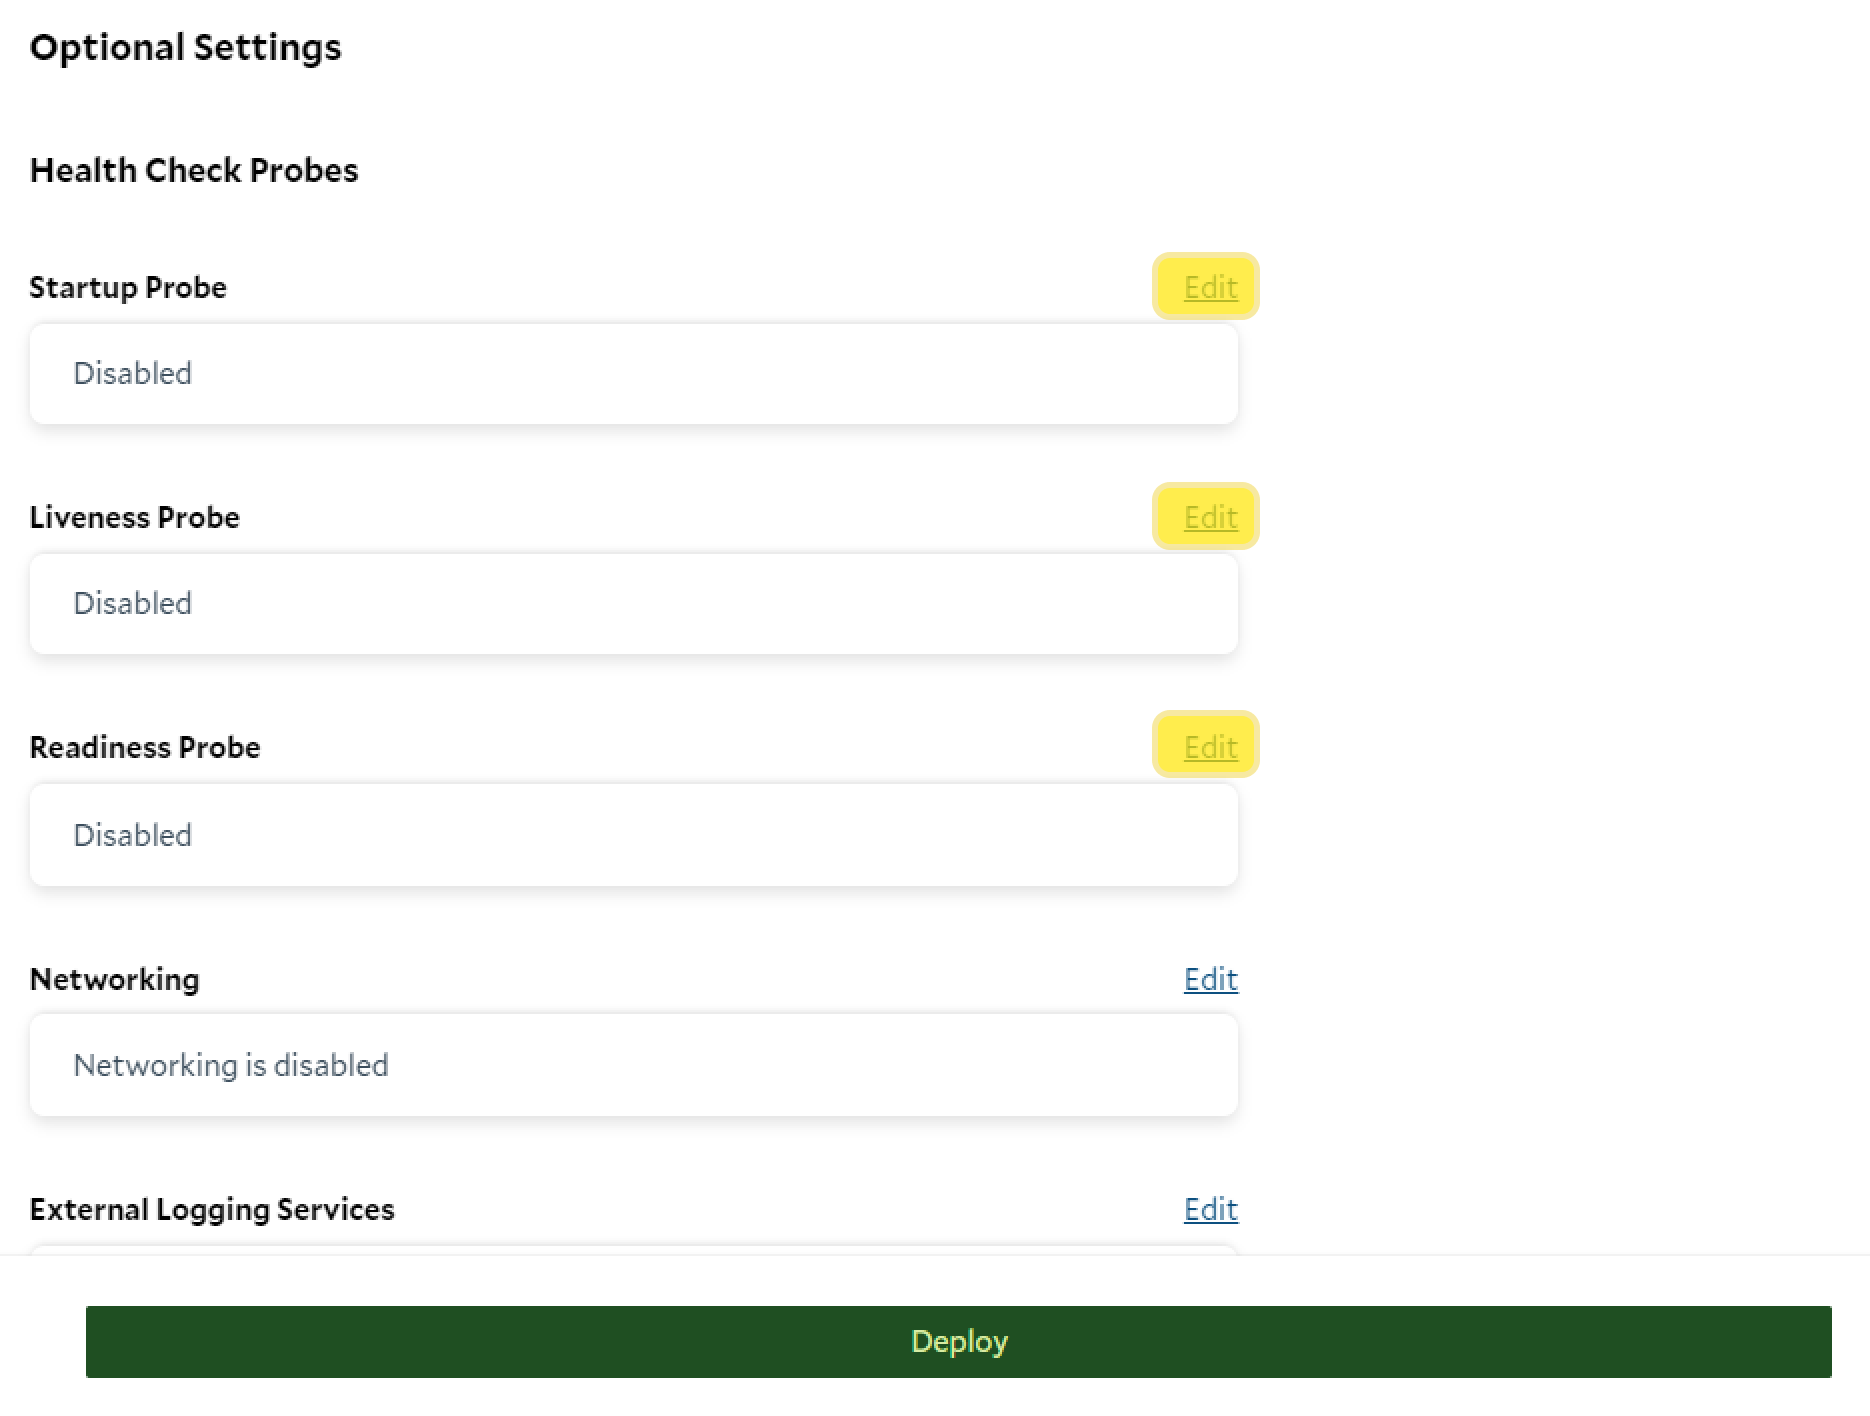Click the Liveness Probe label
1870x1416 pixels.
click(135, 518)
